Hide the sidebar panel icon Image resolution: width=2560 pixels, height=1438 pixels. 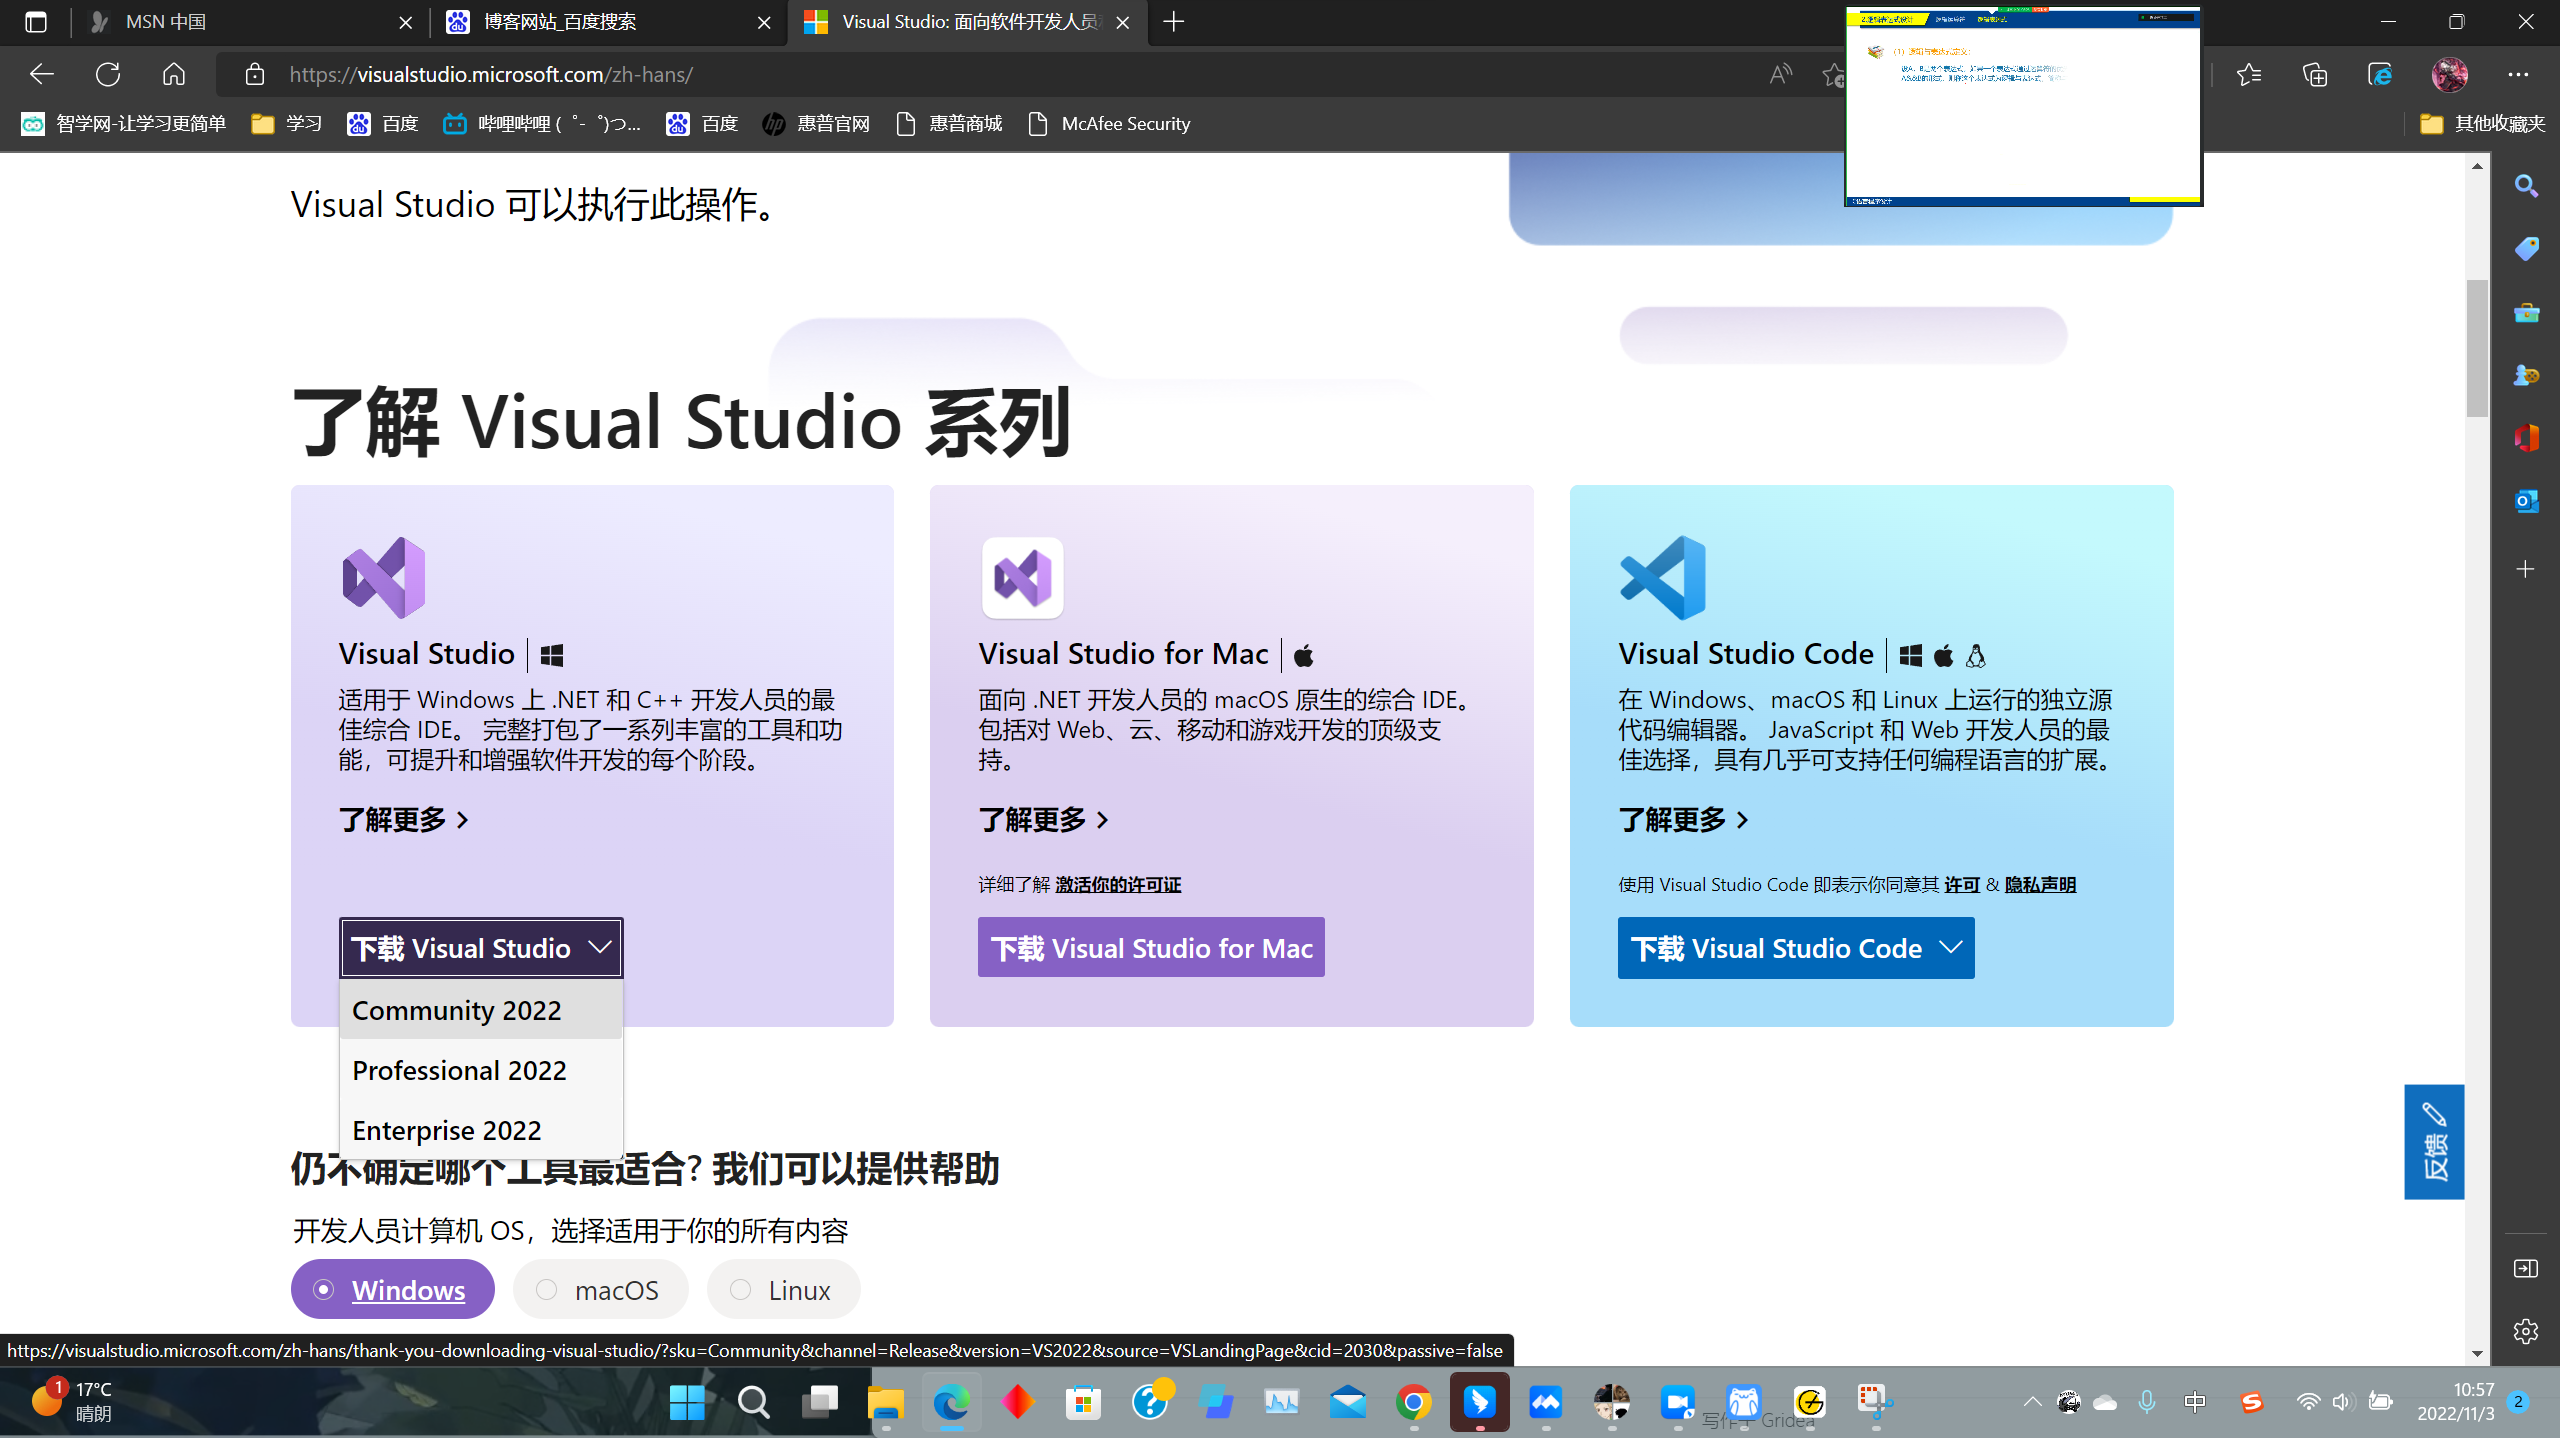point(2526,1268)
